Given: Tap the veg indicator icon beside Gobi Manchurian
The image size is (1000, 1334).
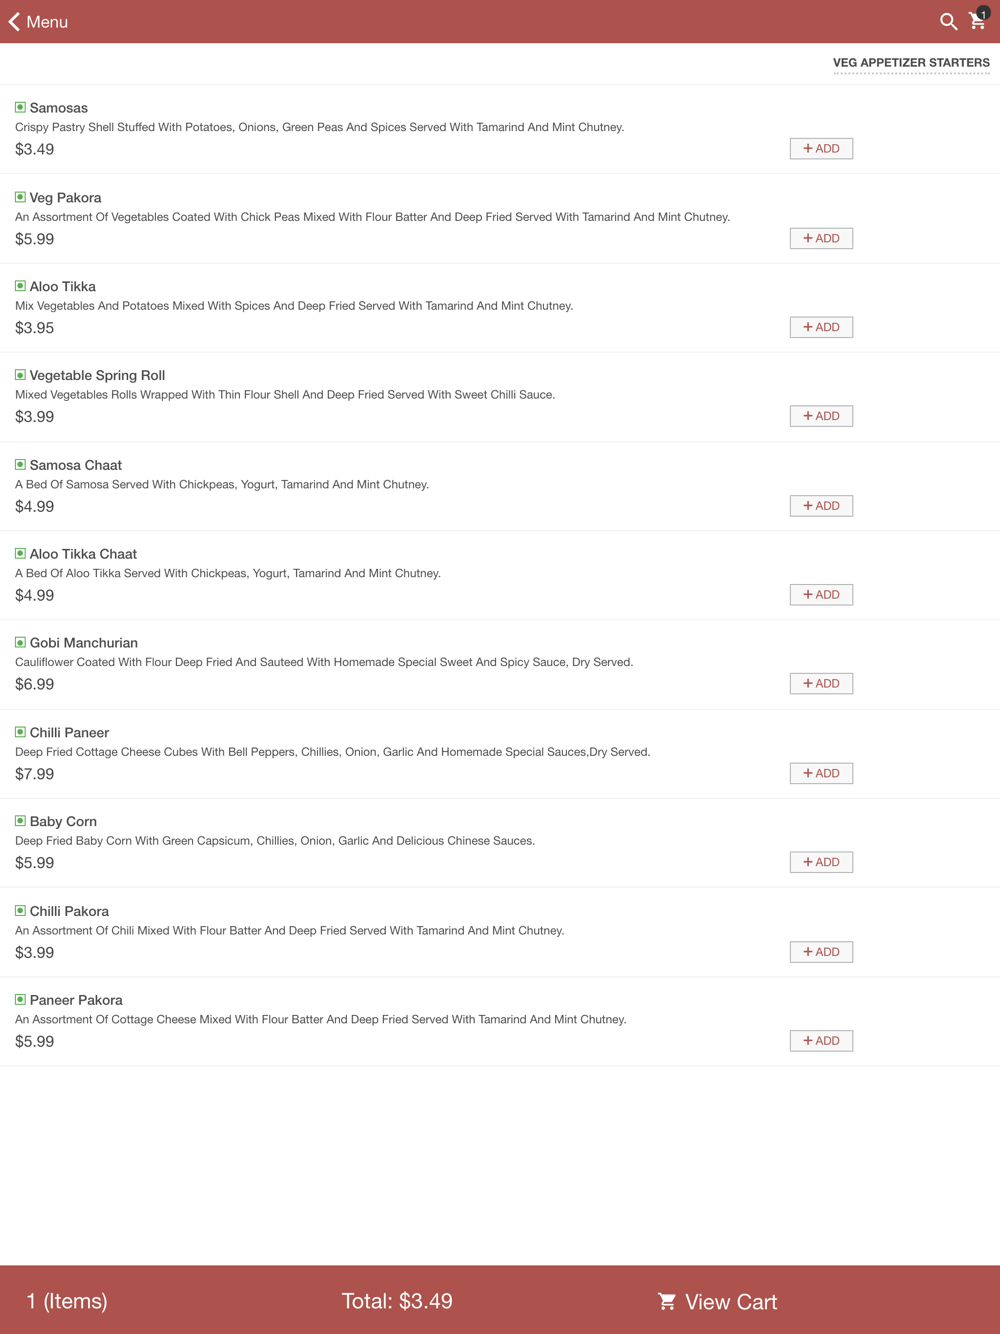Looking at the screenshot, I should click(x=20, y=642).
